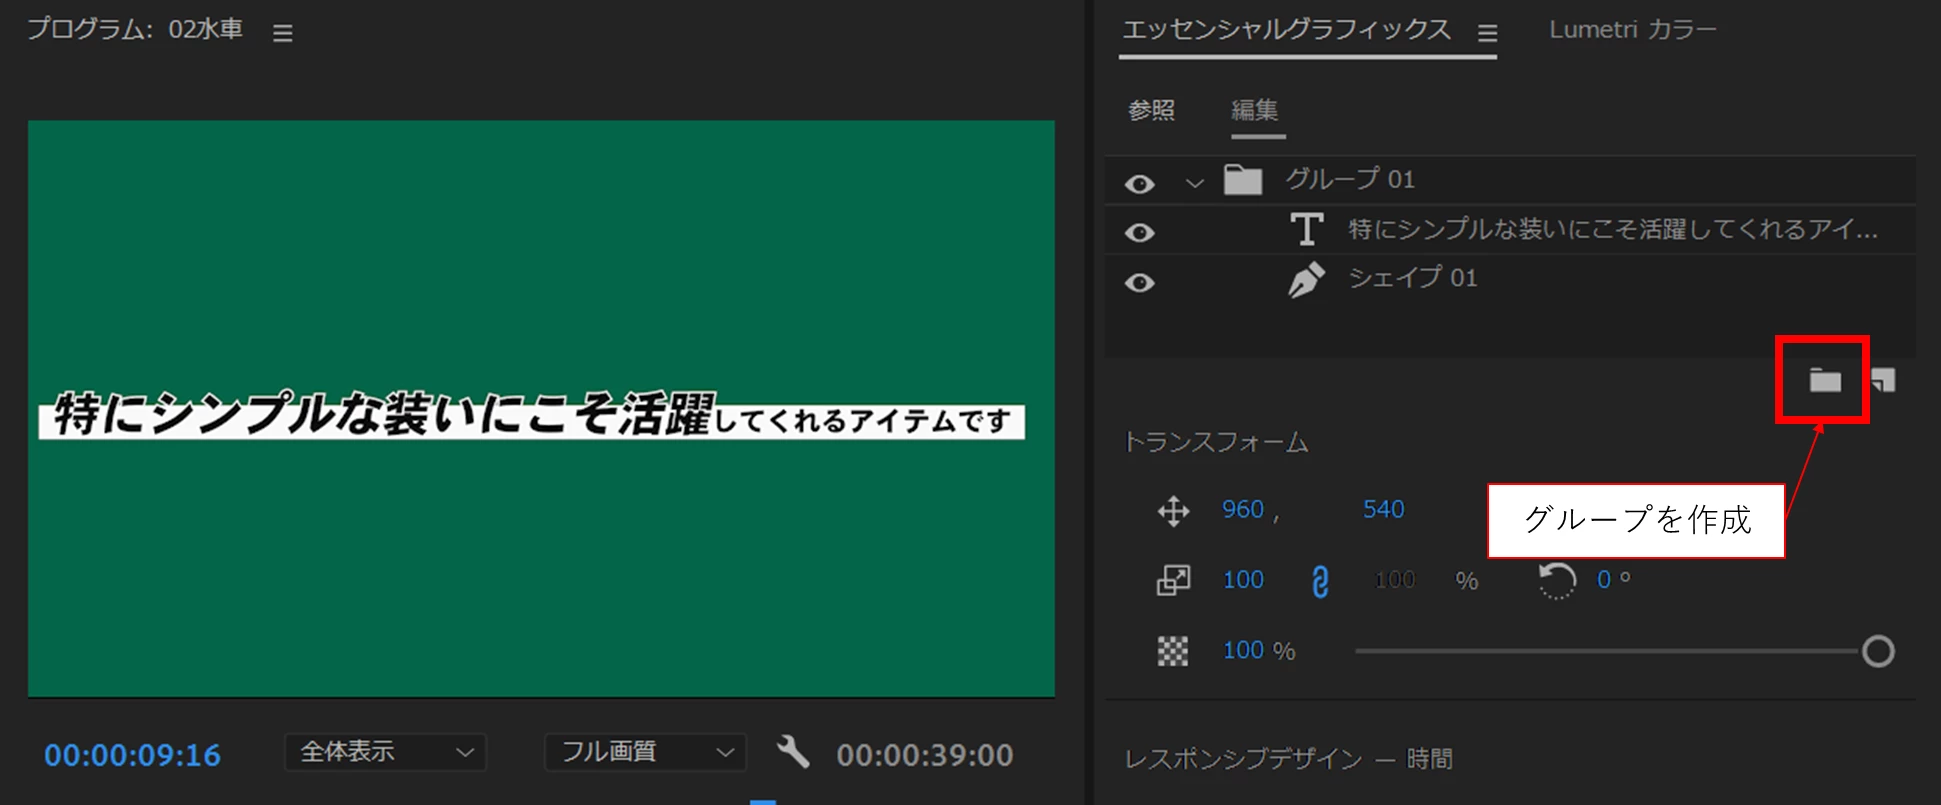Open the フル画質 resolution dropdown
Screen dimensions: 1941x805
[x=645, y=752]
